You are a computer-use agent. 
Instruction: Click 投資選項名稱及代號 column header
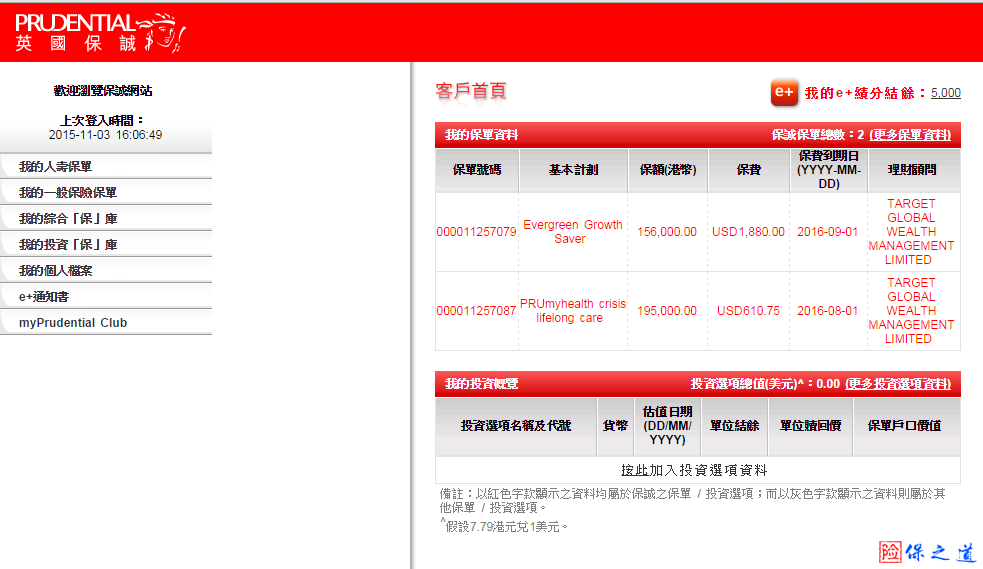point(515,426)
